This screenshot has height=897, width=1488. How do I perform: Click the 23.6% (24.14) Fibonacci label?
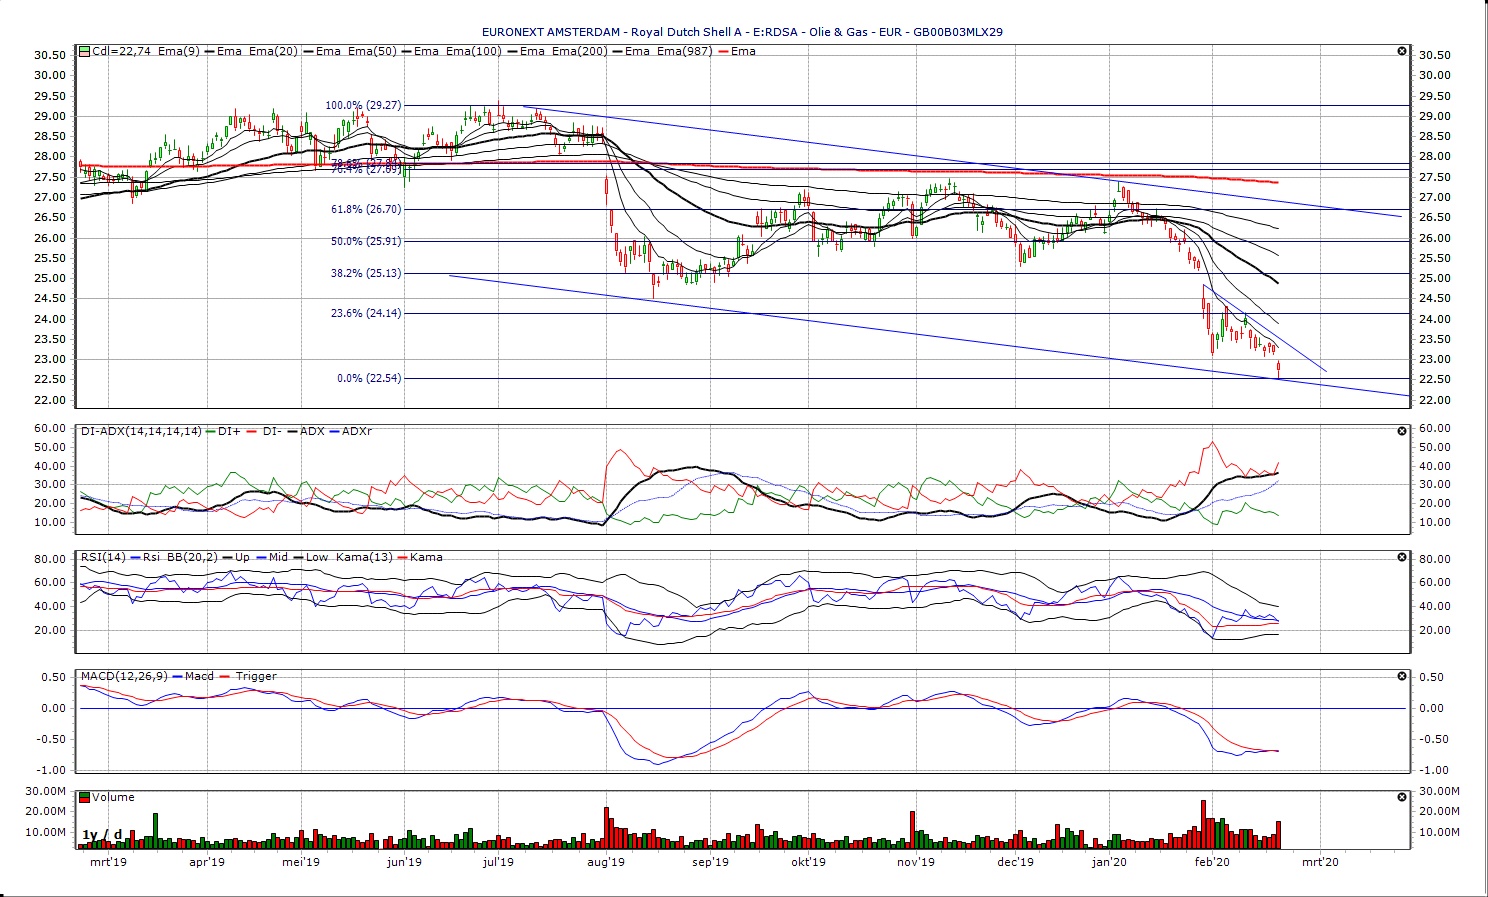pos(366,313)
